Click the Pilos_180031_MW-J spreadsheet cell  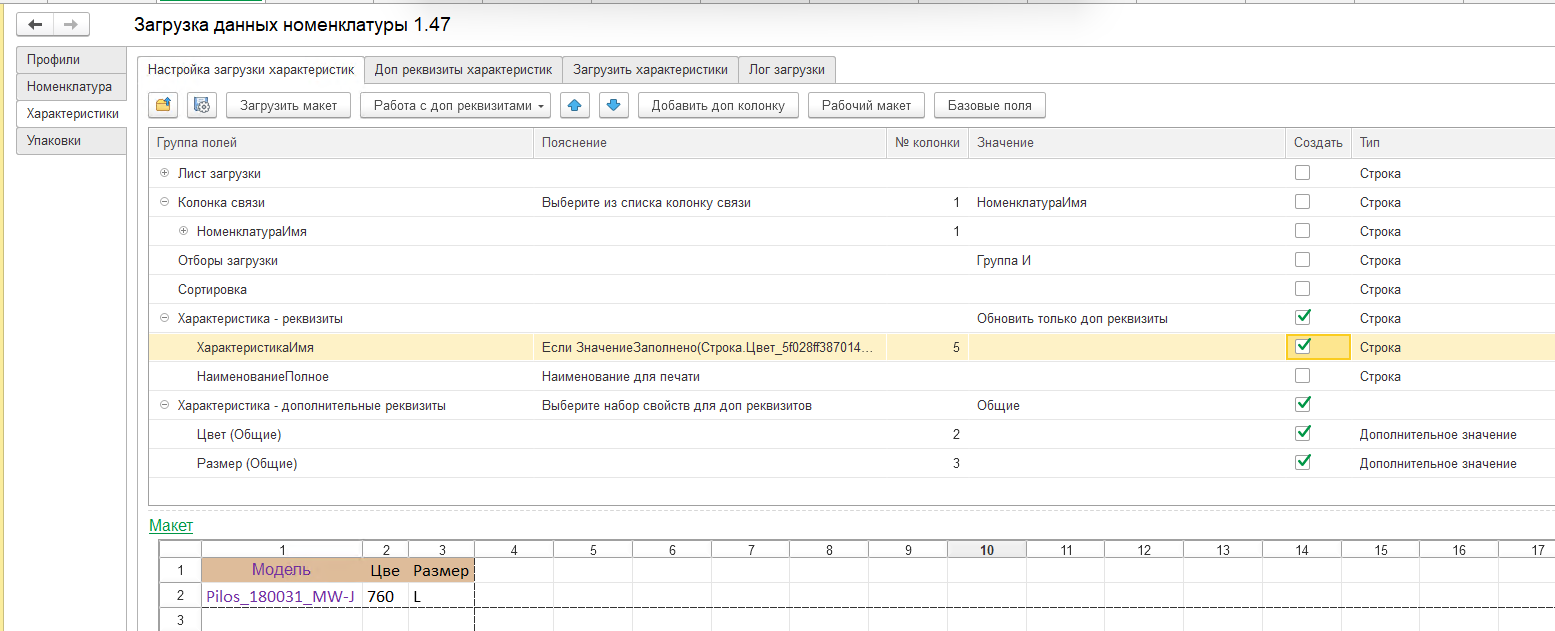click(281, 596)
